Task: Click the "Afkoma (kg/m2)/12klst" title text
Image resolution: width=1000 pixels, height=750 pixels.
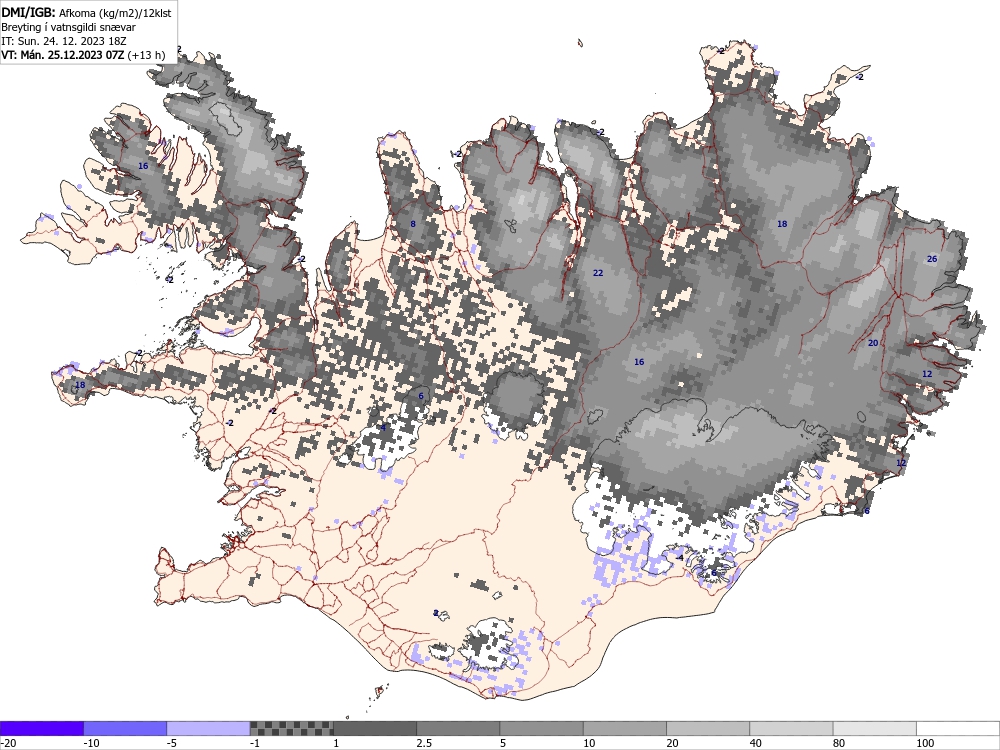Action: pyautogui.click(x=115, y=13)
